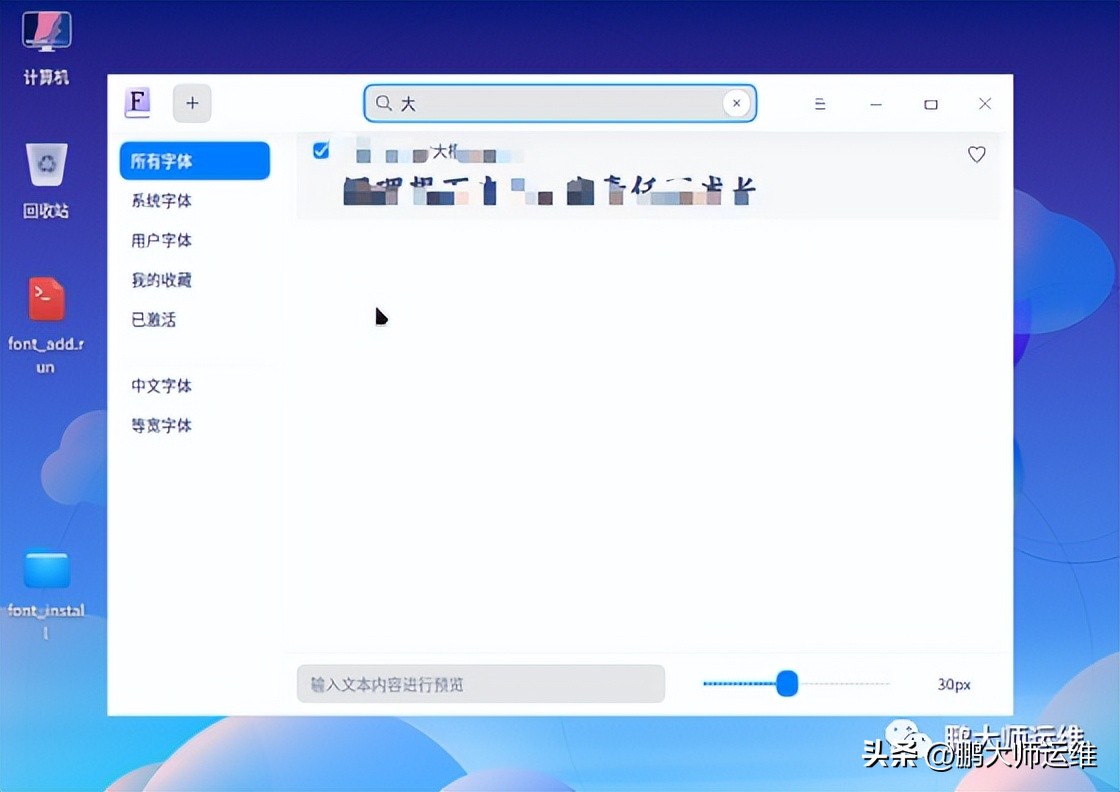Switch to 用户字体 category
The width and height of the screenshot is (1120, 792).
(x=160, y=240)
